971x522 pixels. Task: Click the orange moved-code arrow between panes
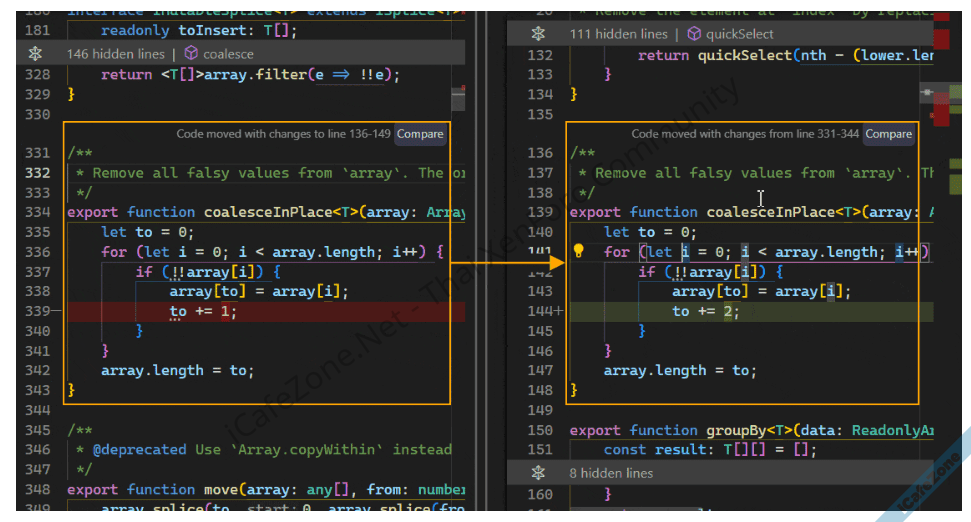[510, 262]
